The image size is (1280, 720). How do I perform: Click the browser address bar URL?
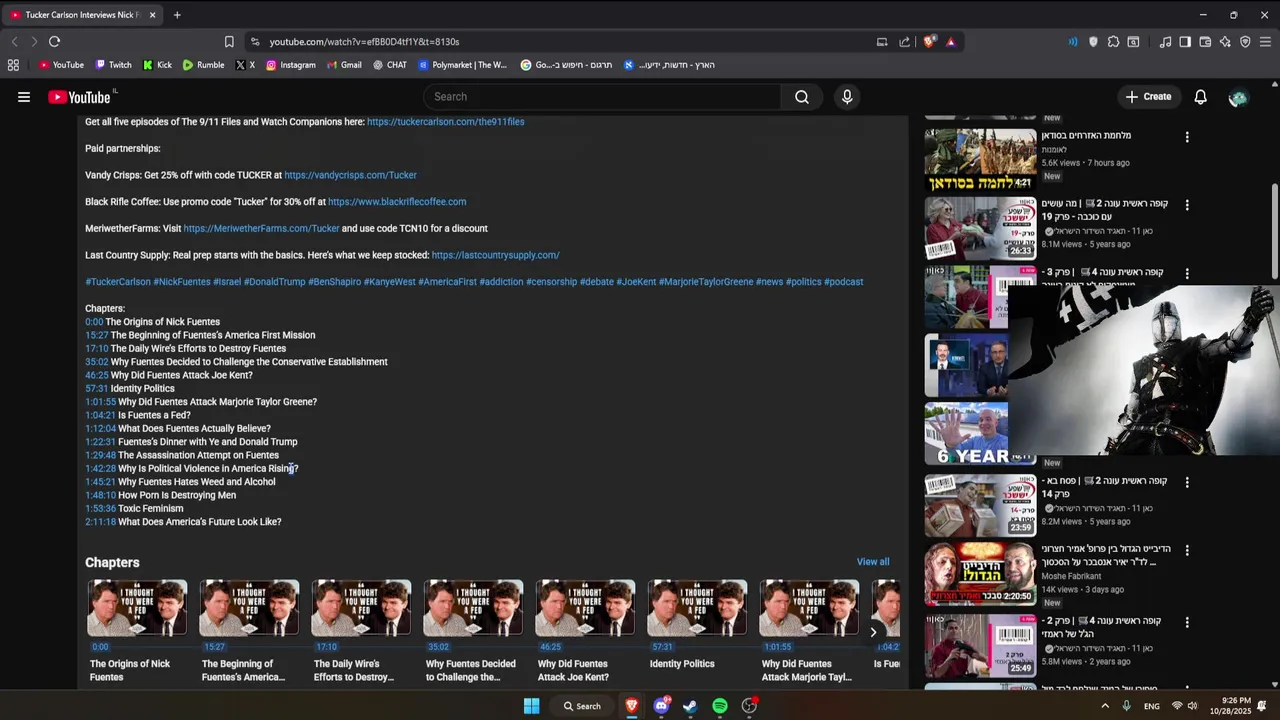(x=364, y=42)
